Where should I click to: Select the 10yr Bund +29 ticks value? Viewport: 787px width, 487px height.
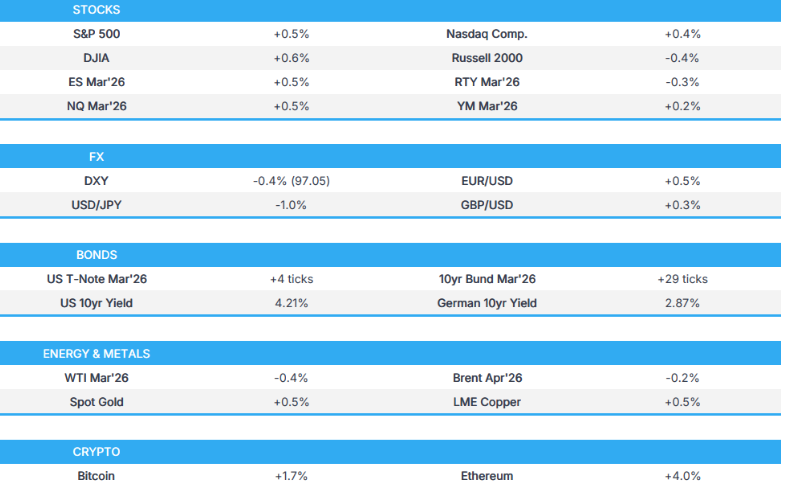click(682, 279)
